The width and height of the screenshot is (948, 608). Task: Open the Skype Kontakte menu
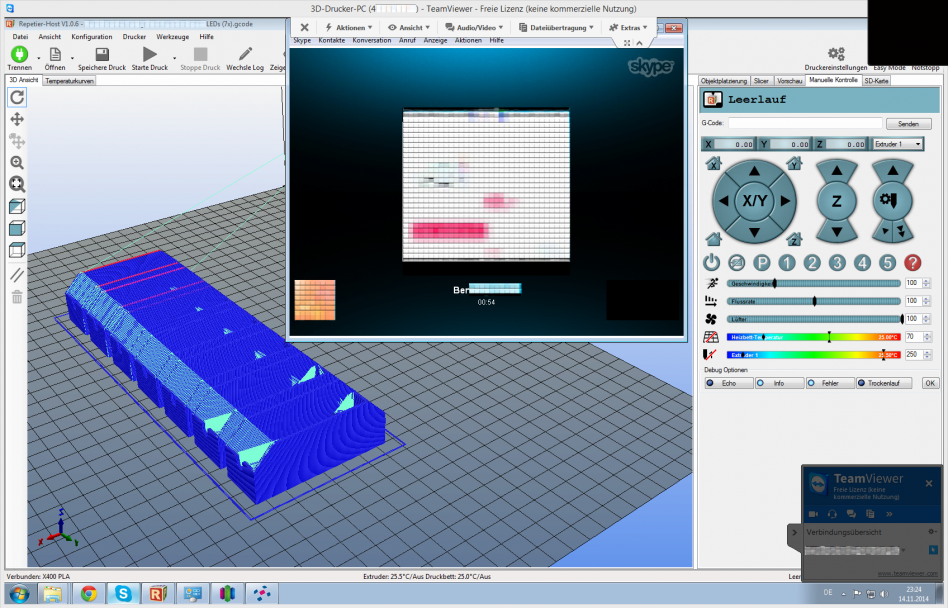tap(332, 40)
